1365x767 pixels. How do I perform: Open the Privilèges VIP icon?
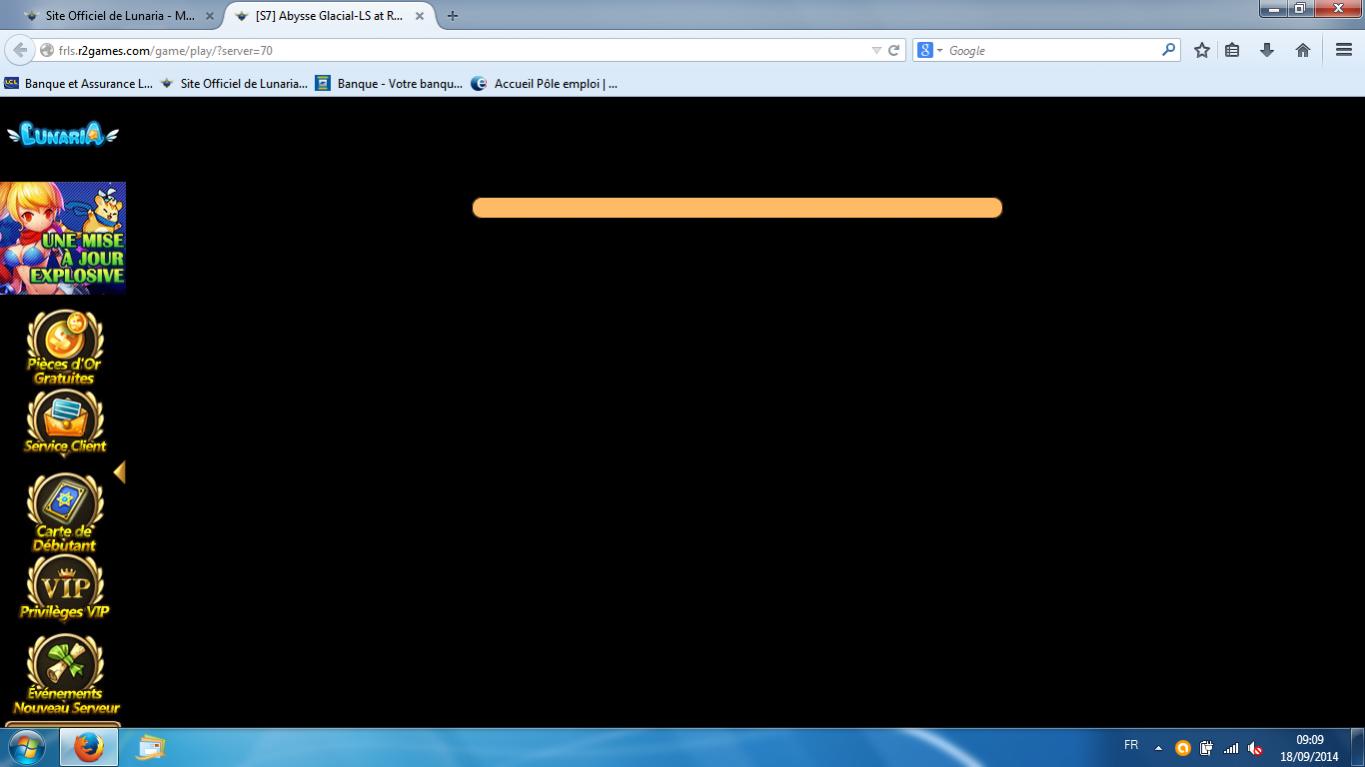64,587
